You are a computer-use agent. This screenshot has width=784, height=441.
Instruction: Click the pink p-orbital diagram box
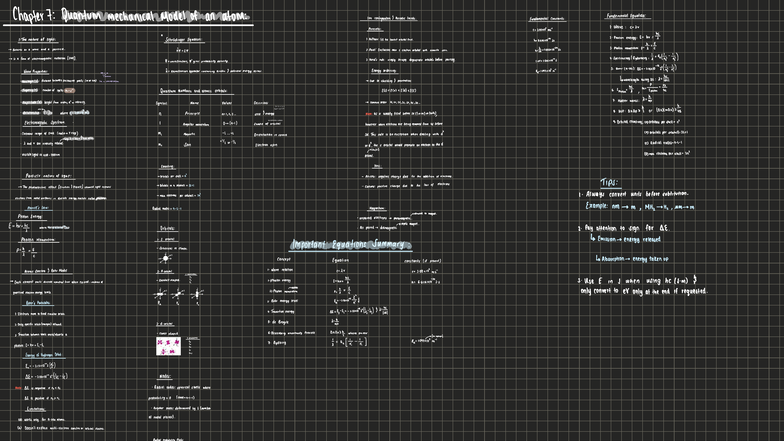[x=166, y=346]
